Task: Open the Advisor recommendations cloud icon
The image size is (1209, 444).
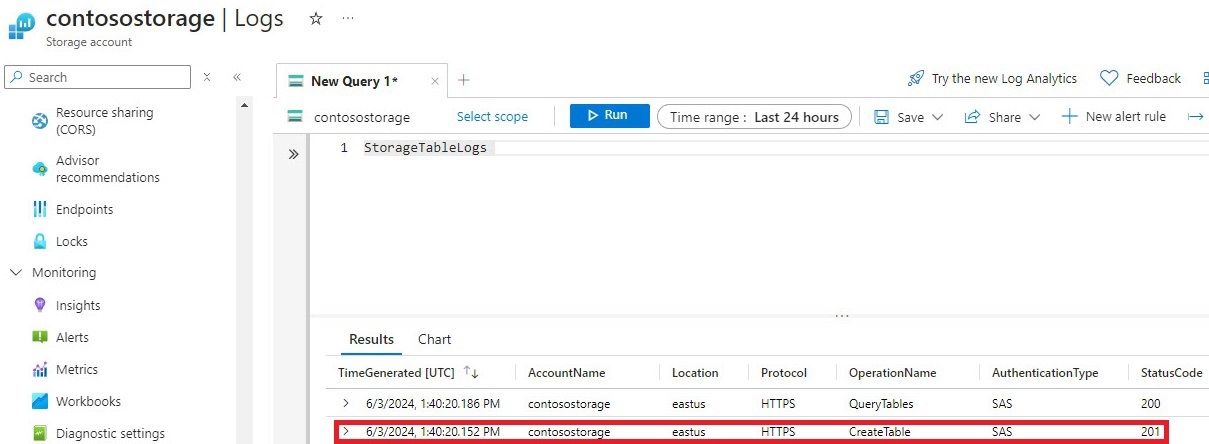Action: (x=40, y=169)
